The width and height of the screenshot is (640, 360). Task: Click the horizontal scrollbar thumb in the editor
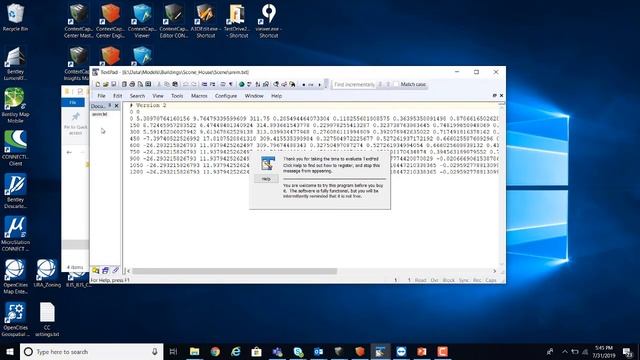(x=234, y=271)
